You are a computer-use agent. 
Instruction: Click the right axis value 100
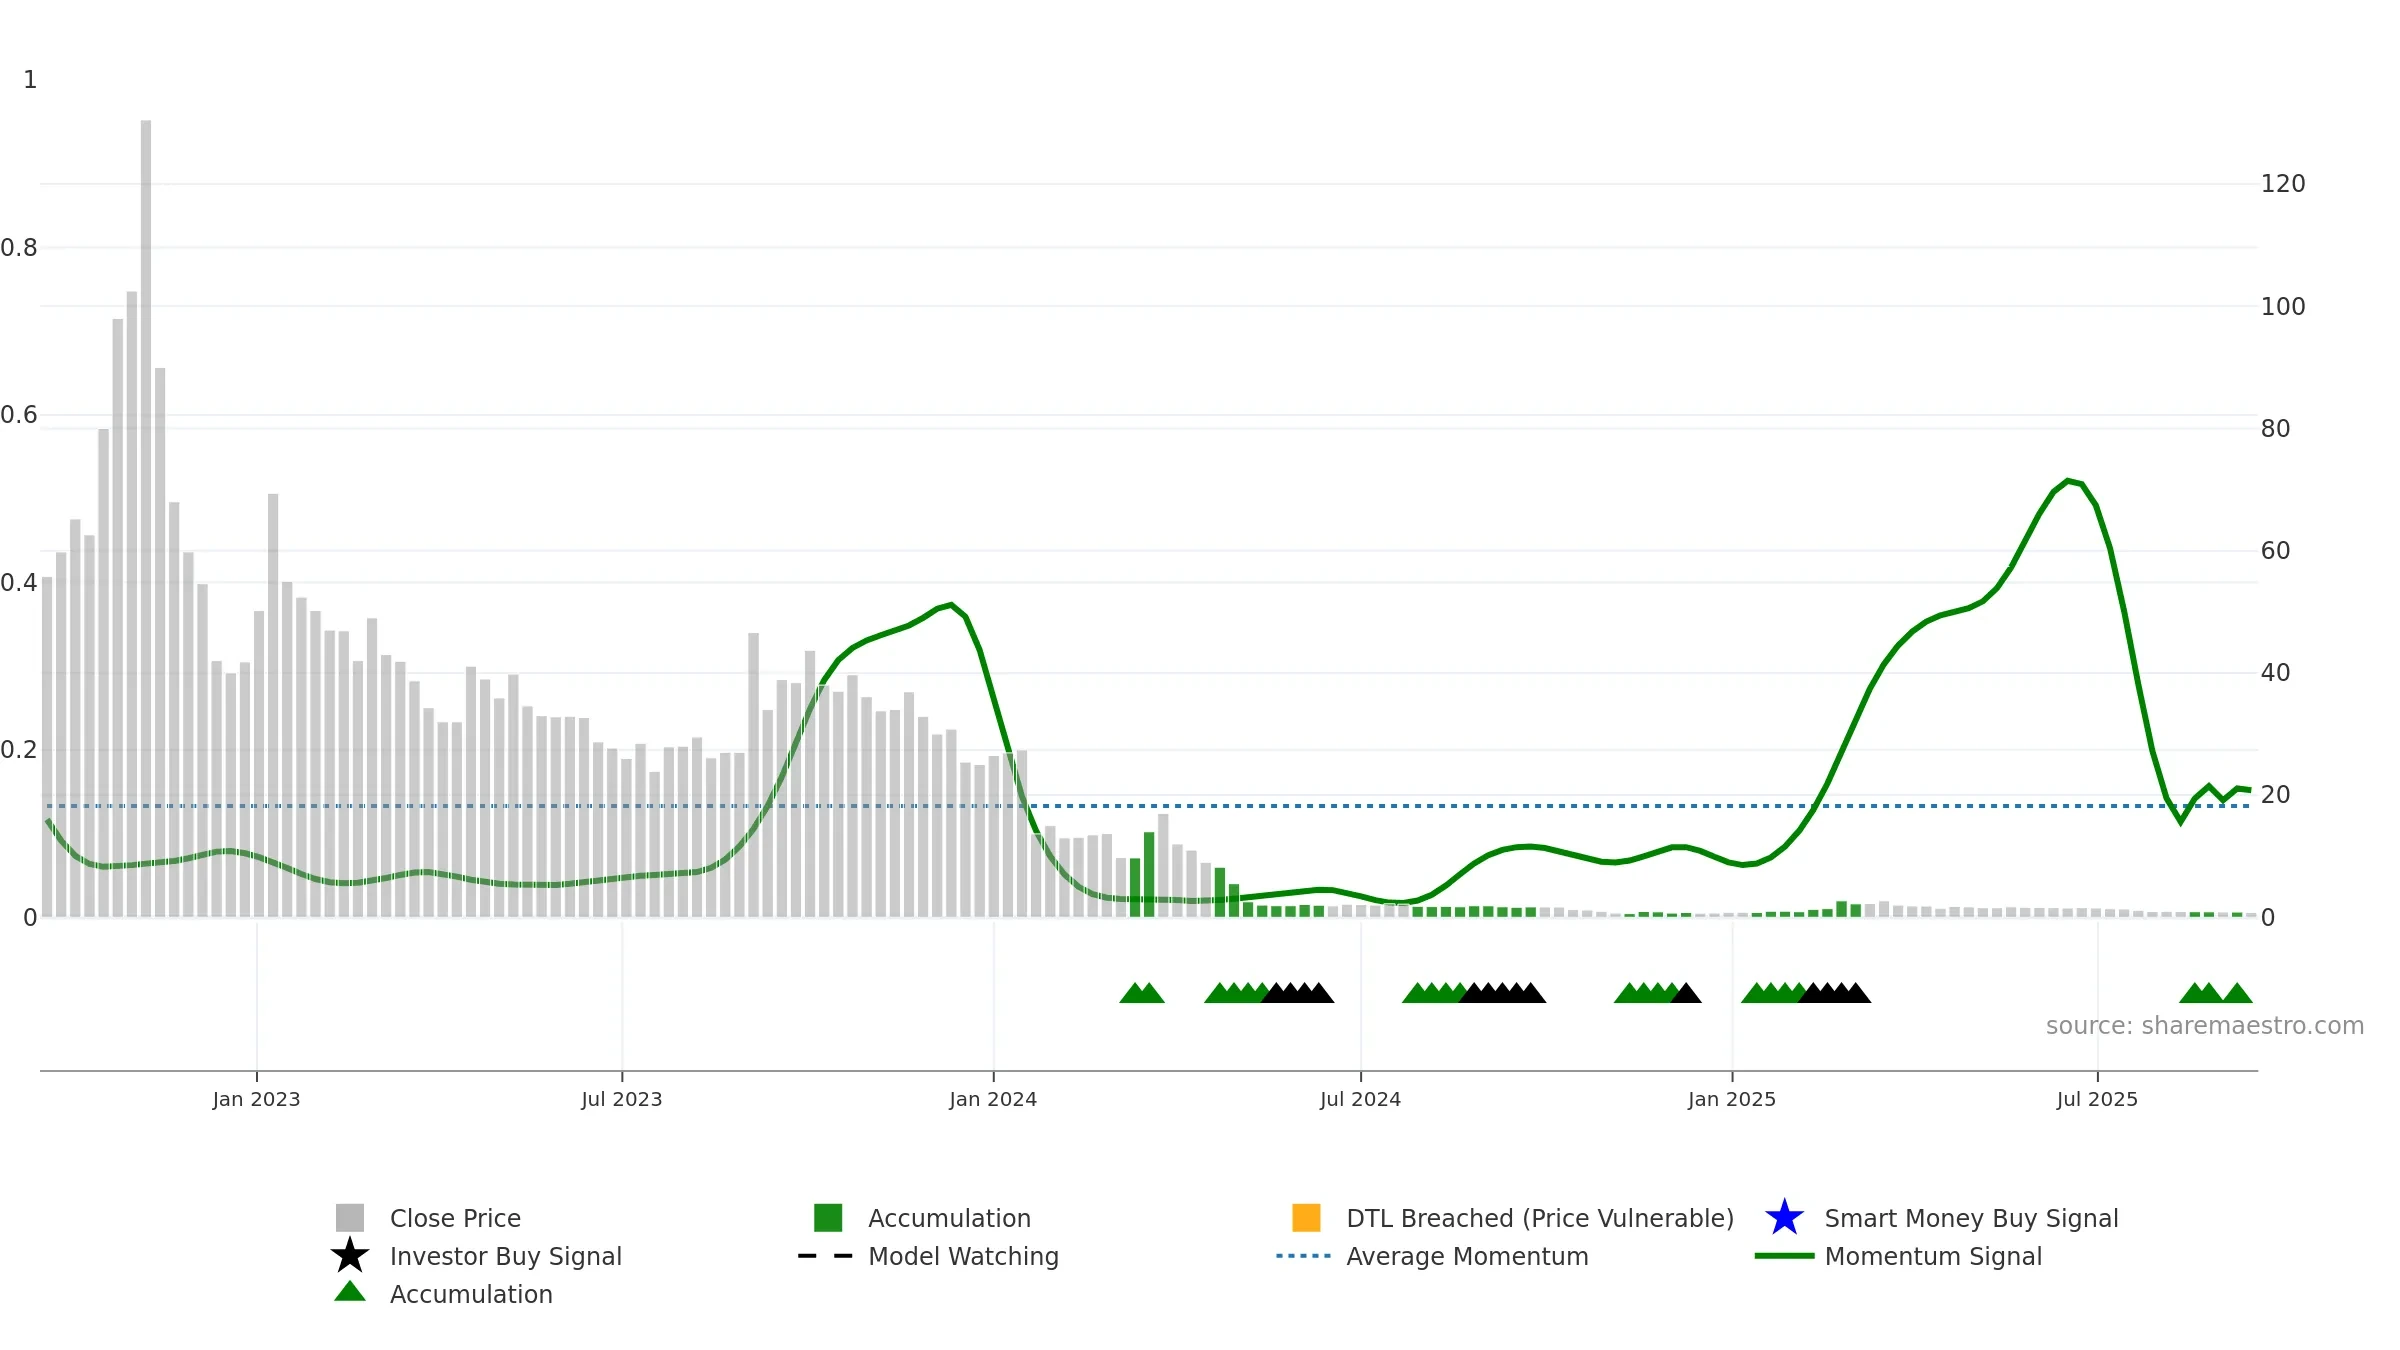point(2283,307)
